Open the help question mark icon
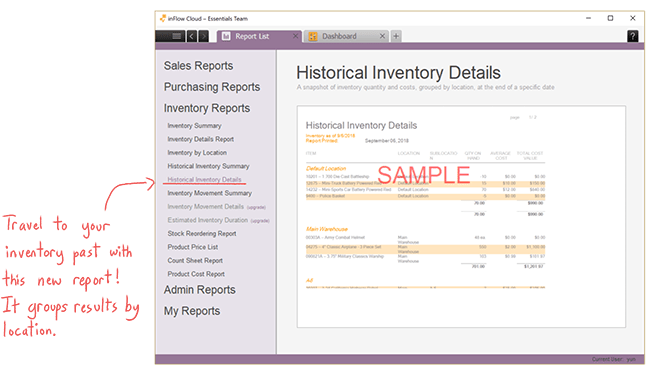The height and width of the screenshot is (366, 650). coord(633,36)
